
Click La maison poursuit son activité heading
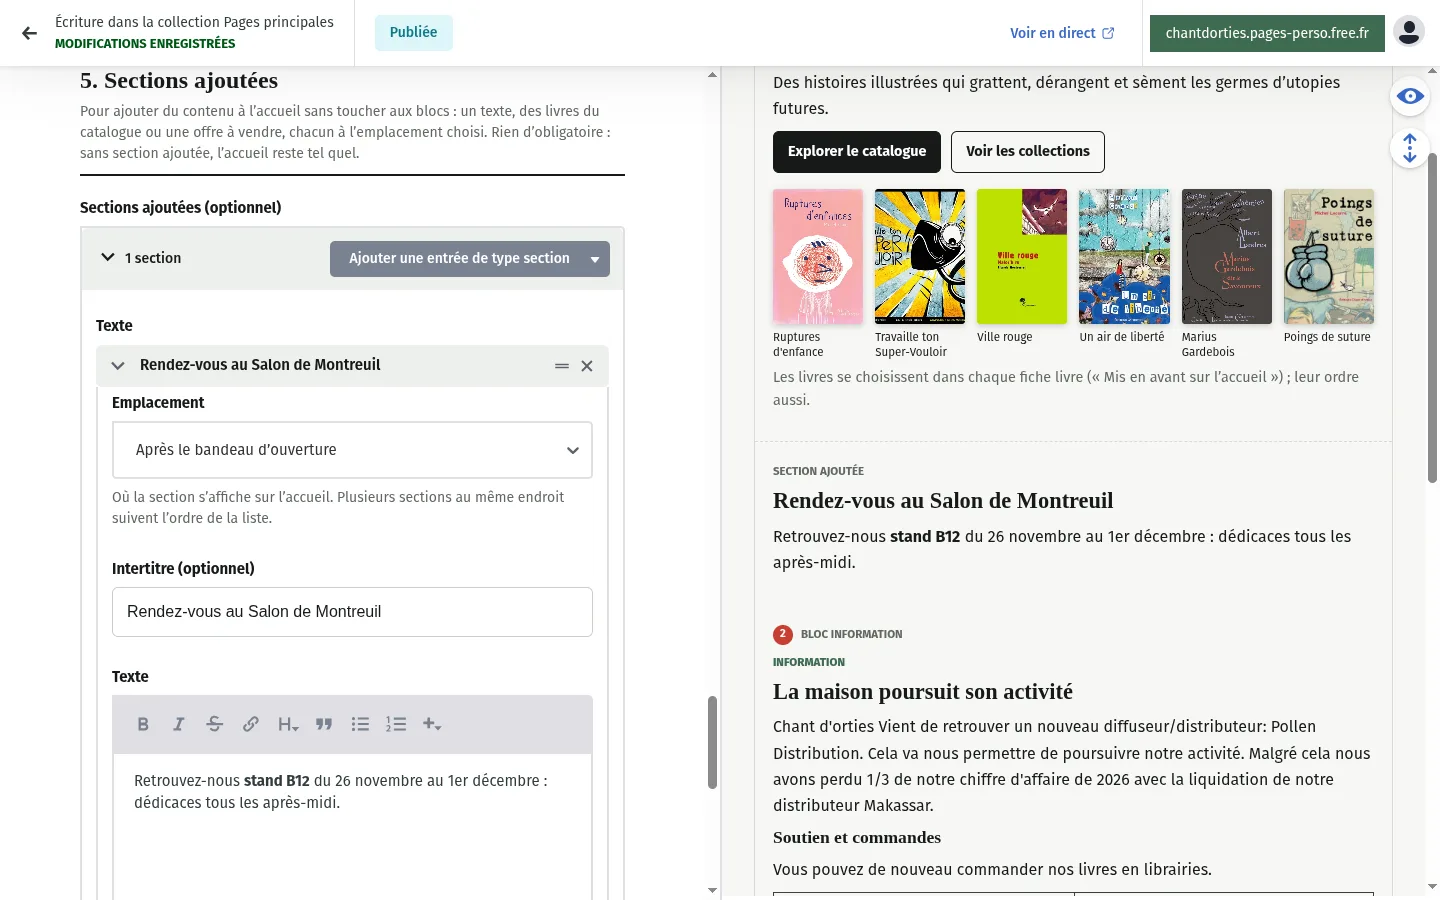(923, 692)
